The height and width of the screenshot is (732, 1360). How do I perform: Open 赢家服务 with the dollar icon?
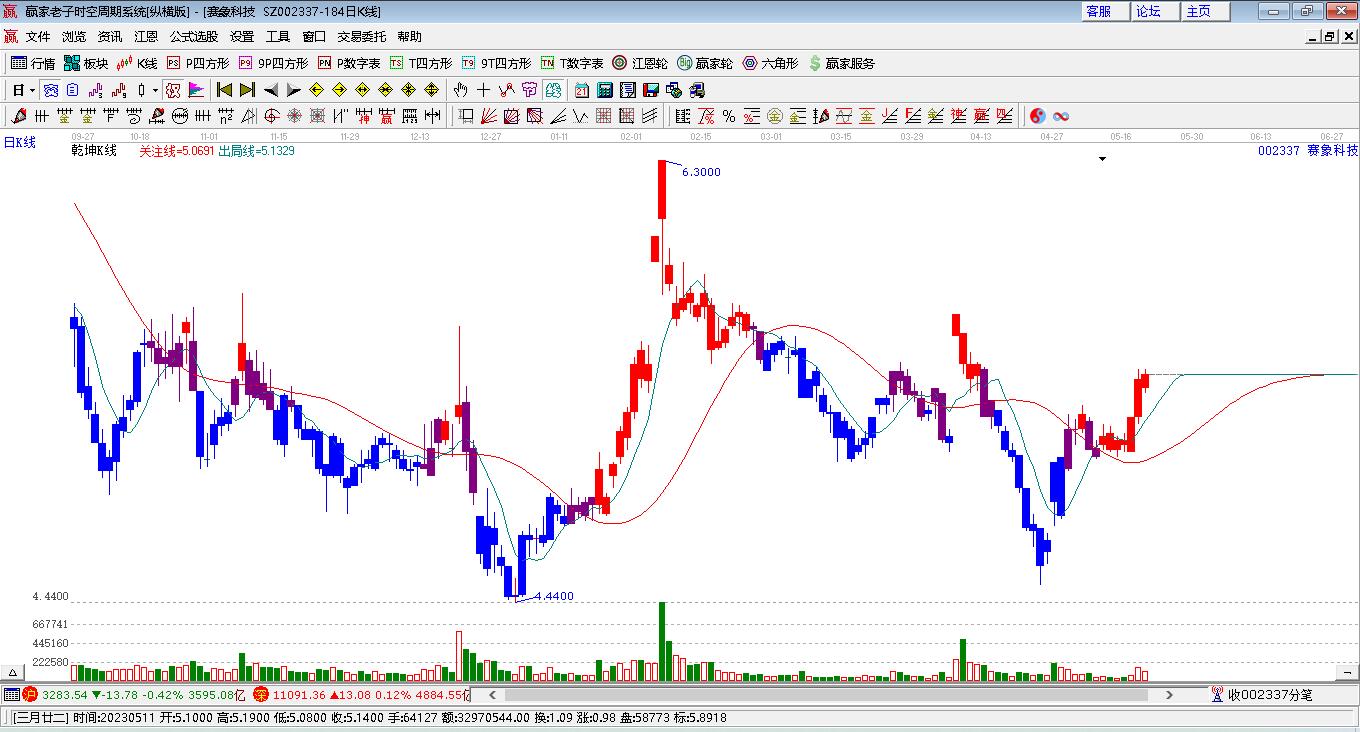point(842,63)
